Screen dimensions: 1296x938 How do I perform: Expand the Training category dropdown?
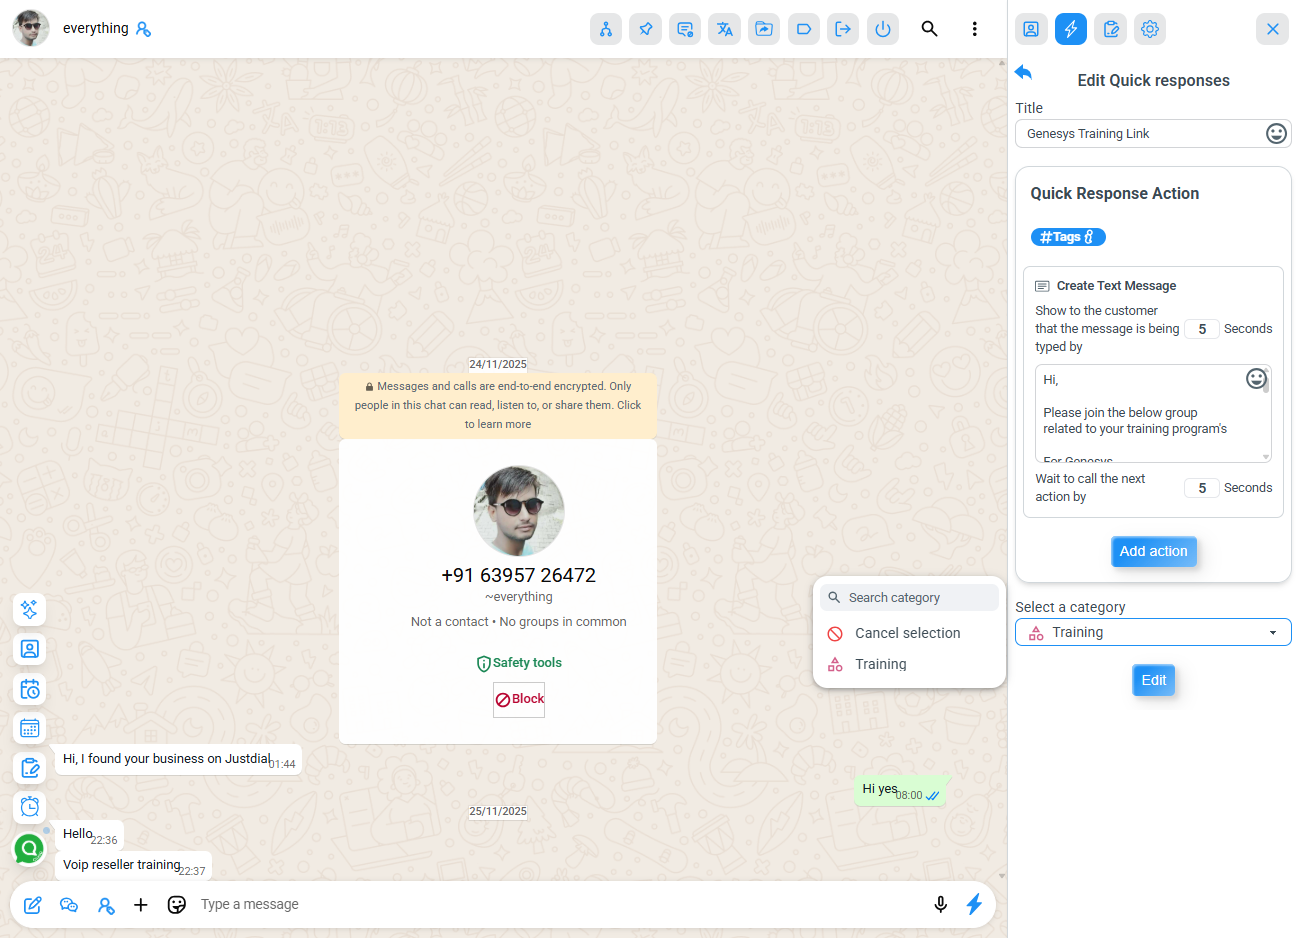coord(1153,632)
